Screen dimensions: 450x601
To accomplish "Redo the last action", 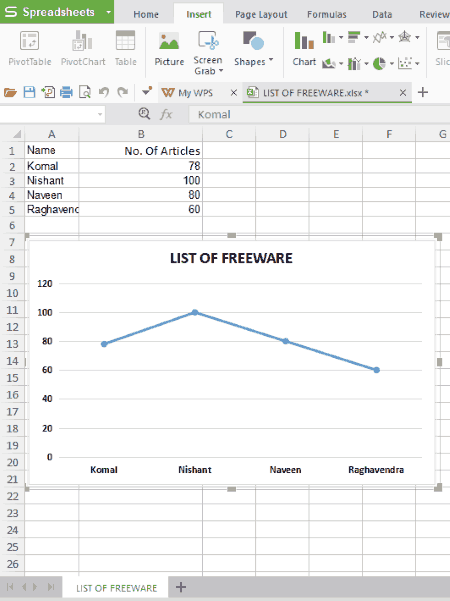I will pos(123,92).
